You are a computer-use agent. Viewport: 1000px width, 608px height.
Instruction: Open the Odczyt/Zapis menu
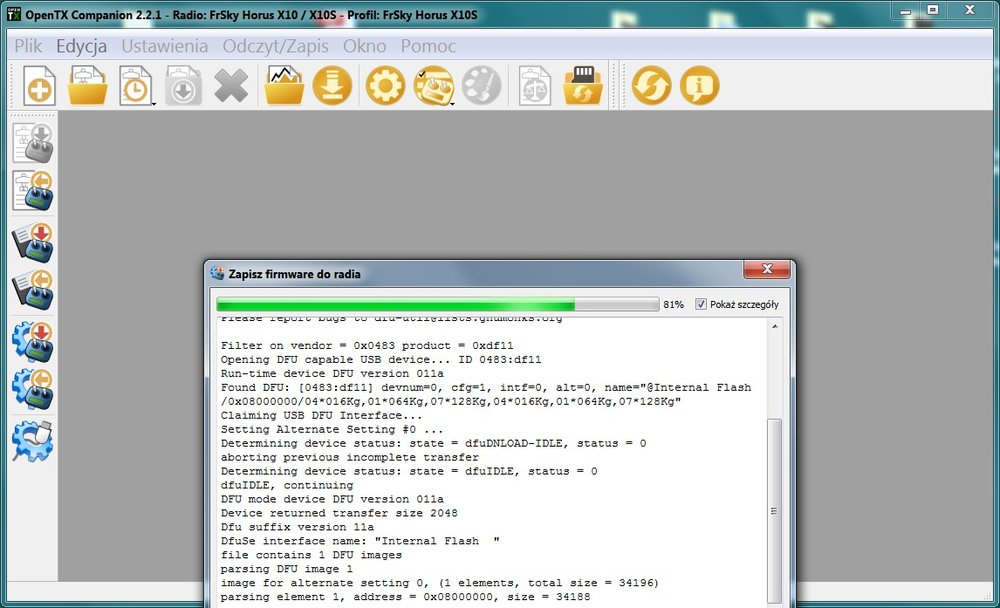click(276, 46)
